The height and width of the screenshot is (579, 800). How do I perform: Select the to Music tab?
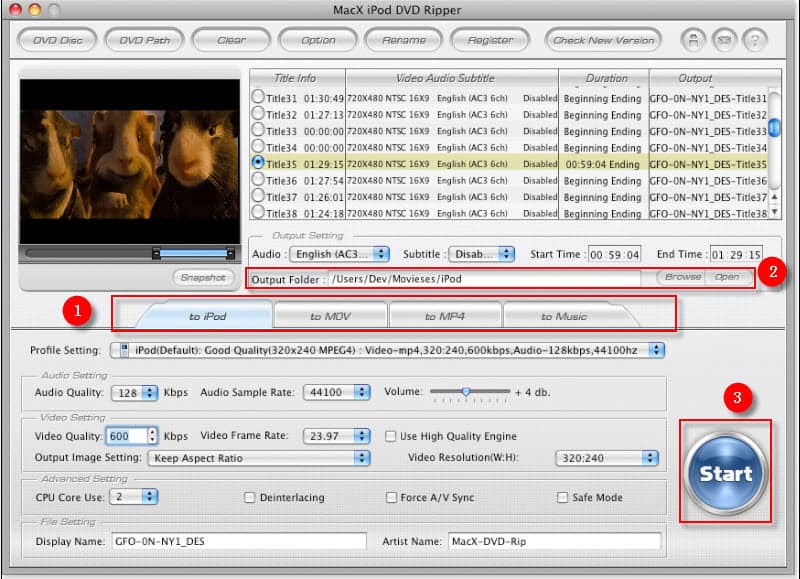point(564,316)
